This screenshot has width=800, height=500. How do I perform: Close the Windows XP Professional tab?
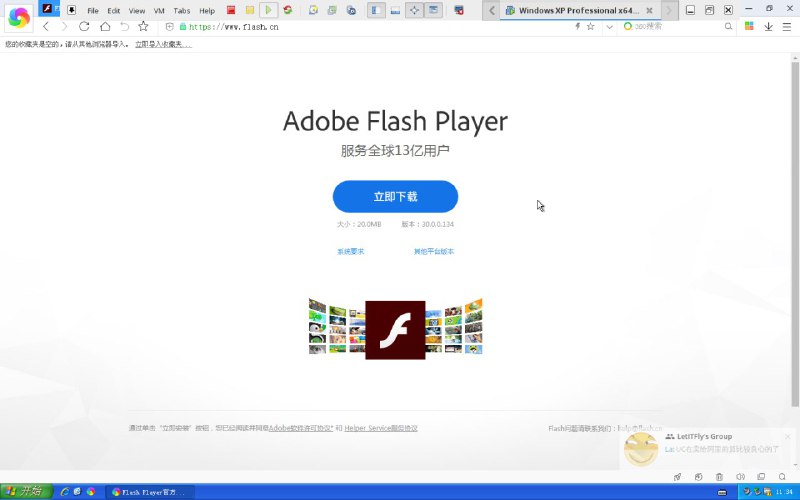(649, 10)
